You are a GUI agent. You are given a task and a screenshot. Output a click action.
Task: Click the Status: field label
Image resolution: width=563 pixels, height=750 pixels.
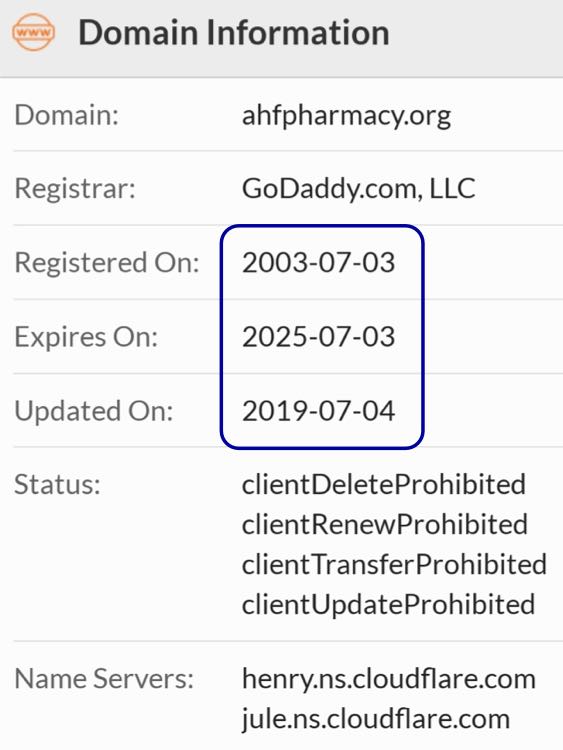(57, 485)
